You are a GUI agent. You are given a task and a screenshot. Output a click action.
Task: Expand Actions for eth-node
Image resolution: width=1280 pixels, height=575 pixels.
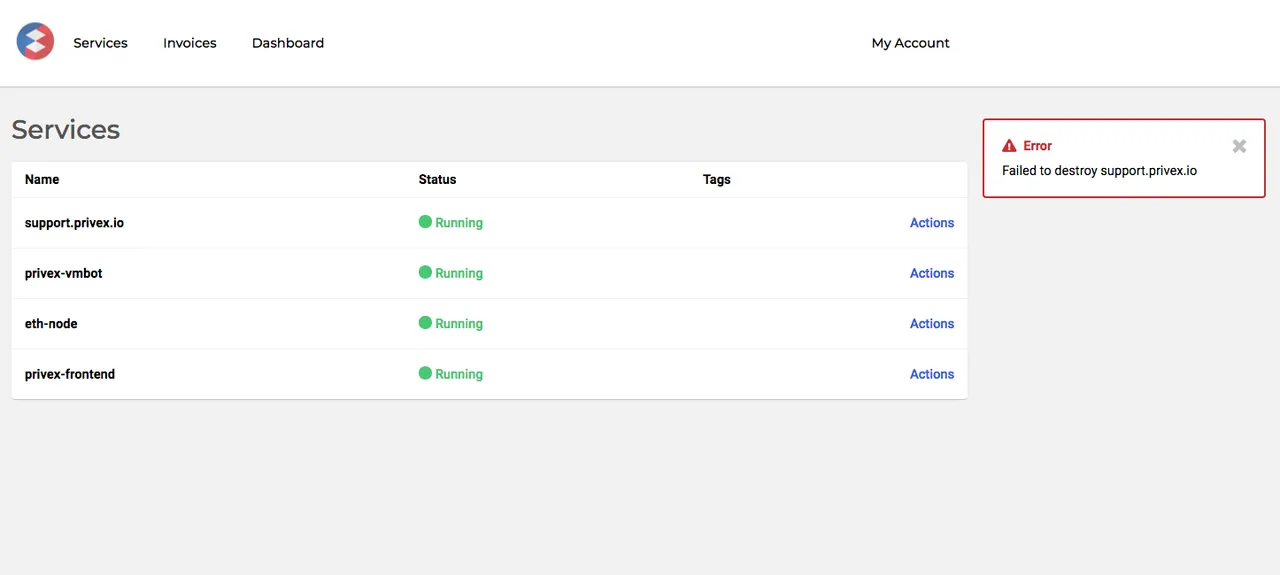tap(932, 324)
